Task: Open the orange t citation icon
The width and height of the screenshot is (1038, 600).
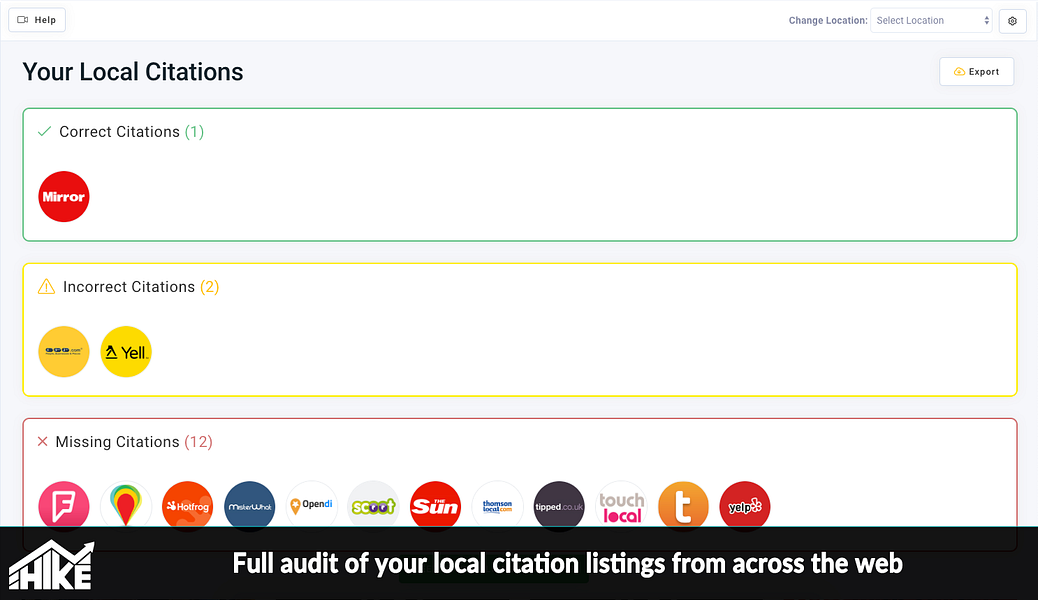Action: coord(683,506)
